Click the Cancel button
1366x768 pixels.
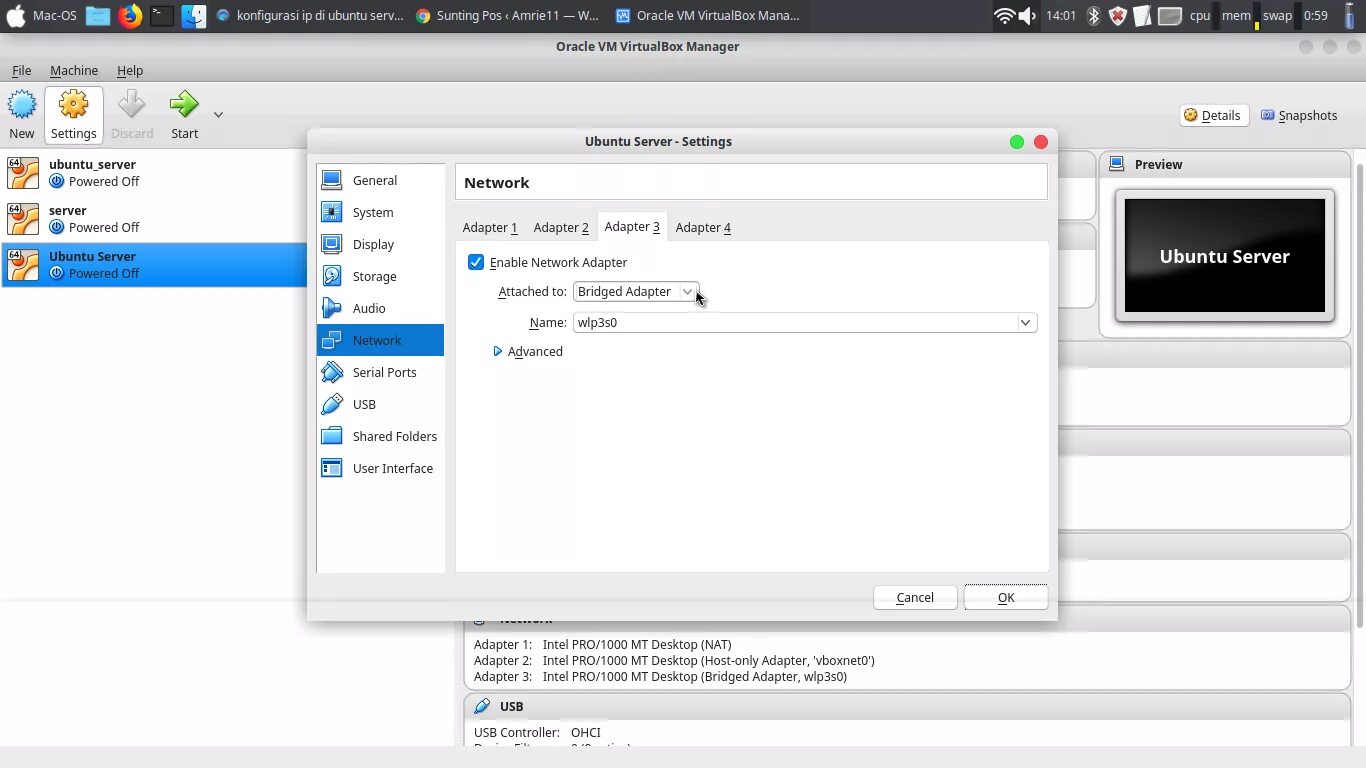click(915, 597)
